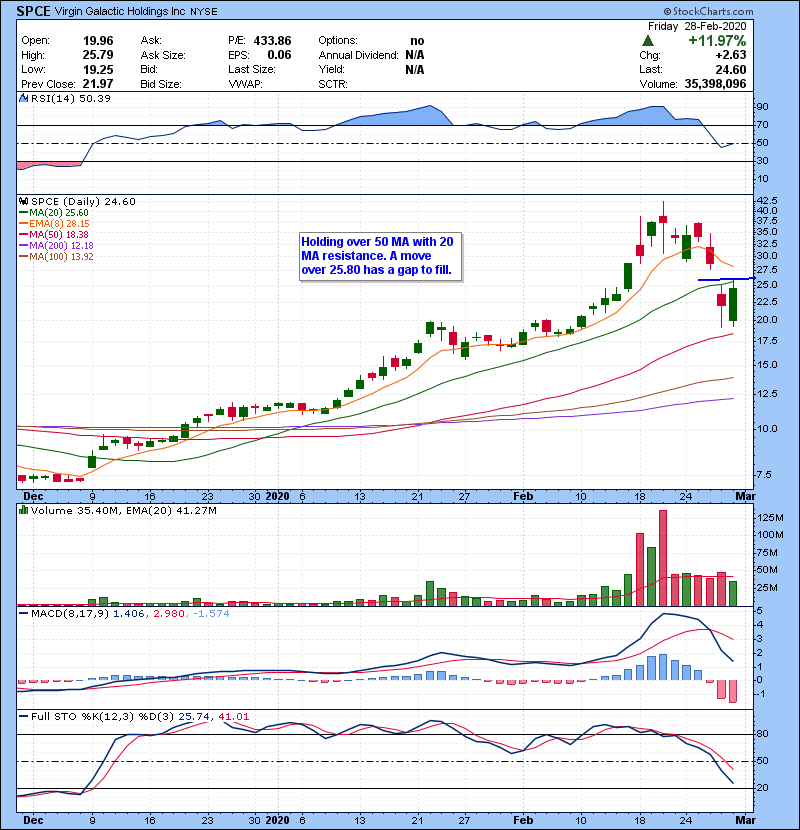Image resolution: width=800 pixels, height=830 pixels.
Task: Click the volume bars icon
Action: 23,510
